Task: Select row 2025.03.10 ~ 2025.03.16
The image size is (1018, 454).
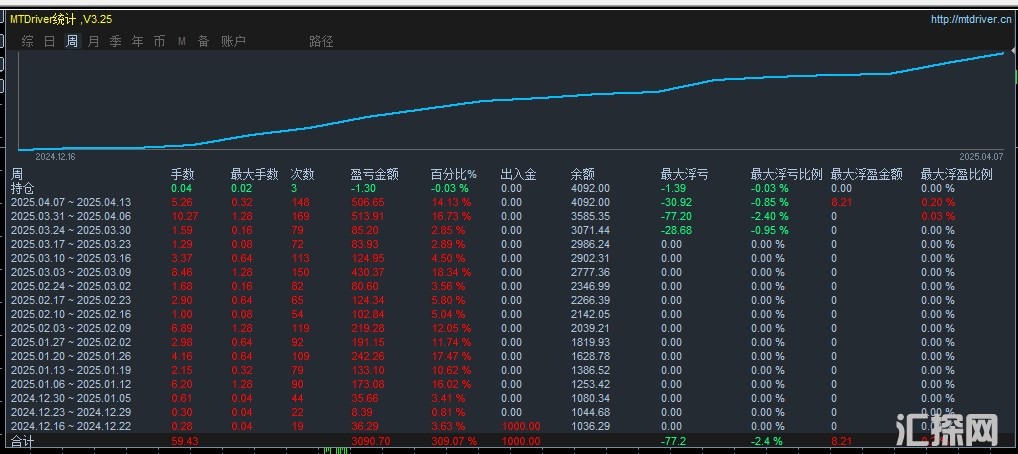Action: click(509, 259)
